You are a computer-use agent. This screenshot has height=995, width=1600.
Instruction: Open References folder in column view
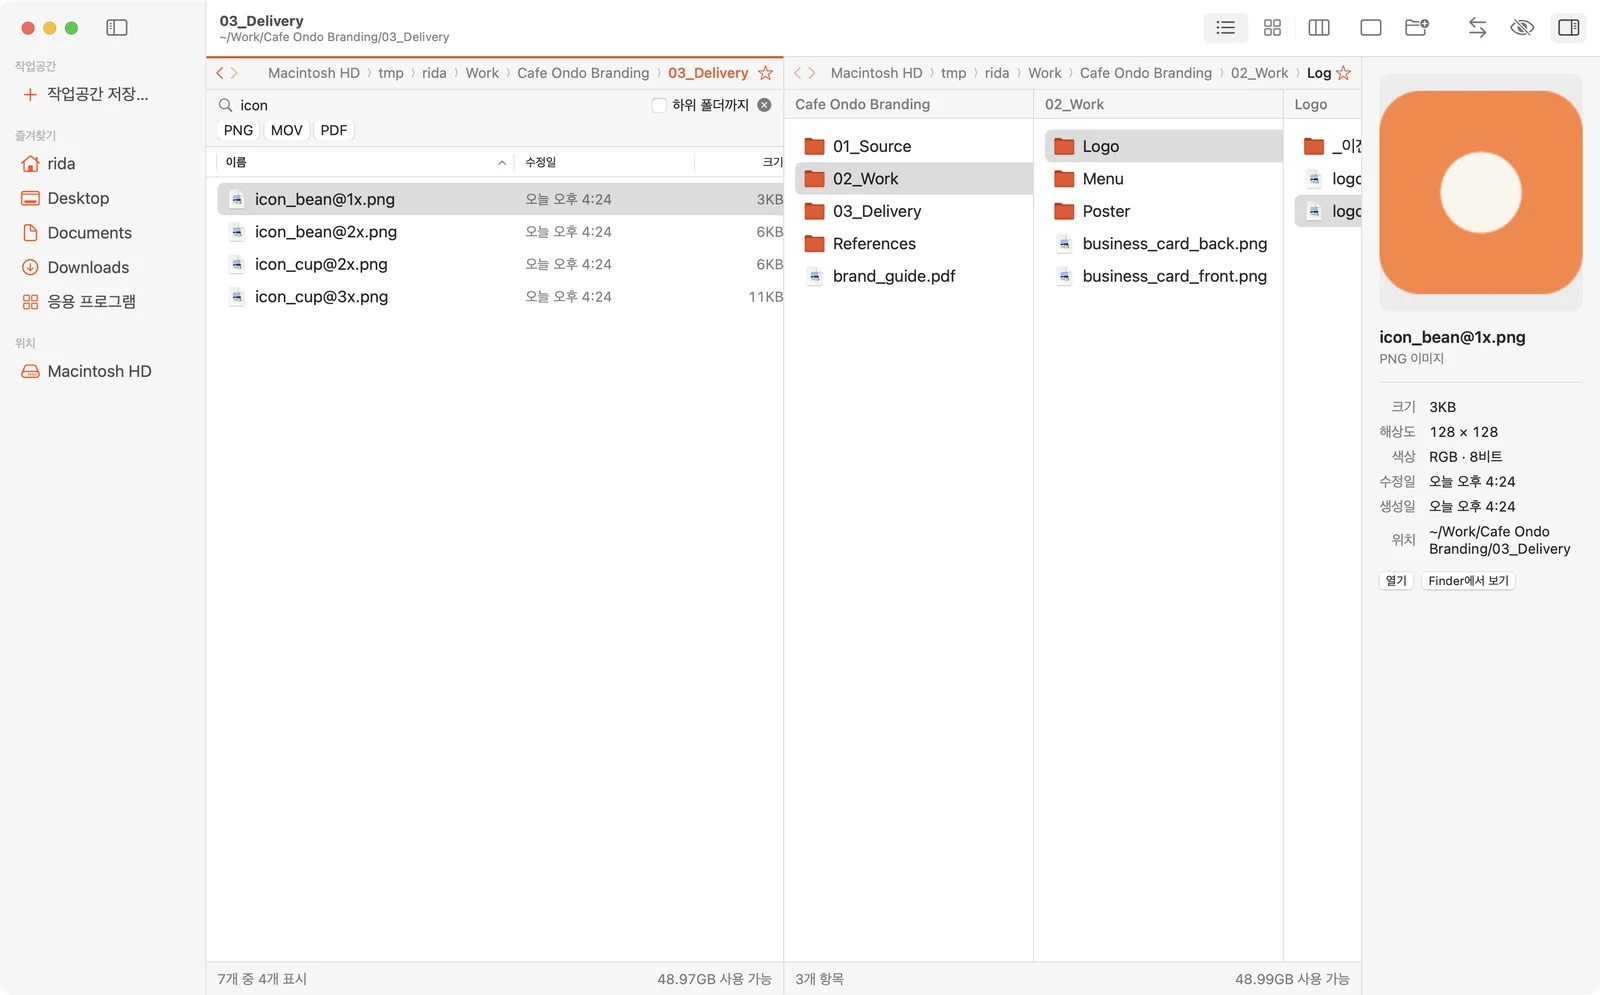click(914, 244)
